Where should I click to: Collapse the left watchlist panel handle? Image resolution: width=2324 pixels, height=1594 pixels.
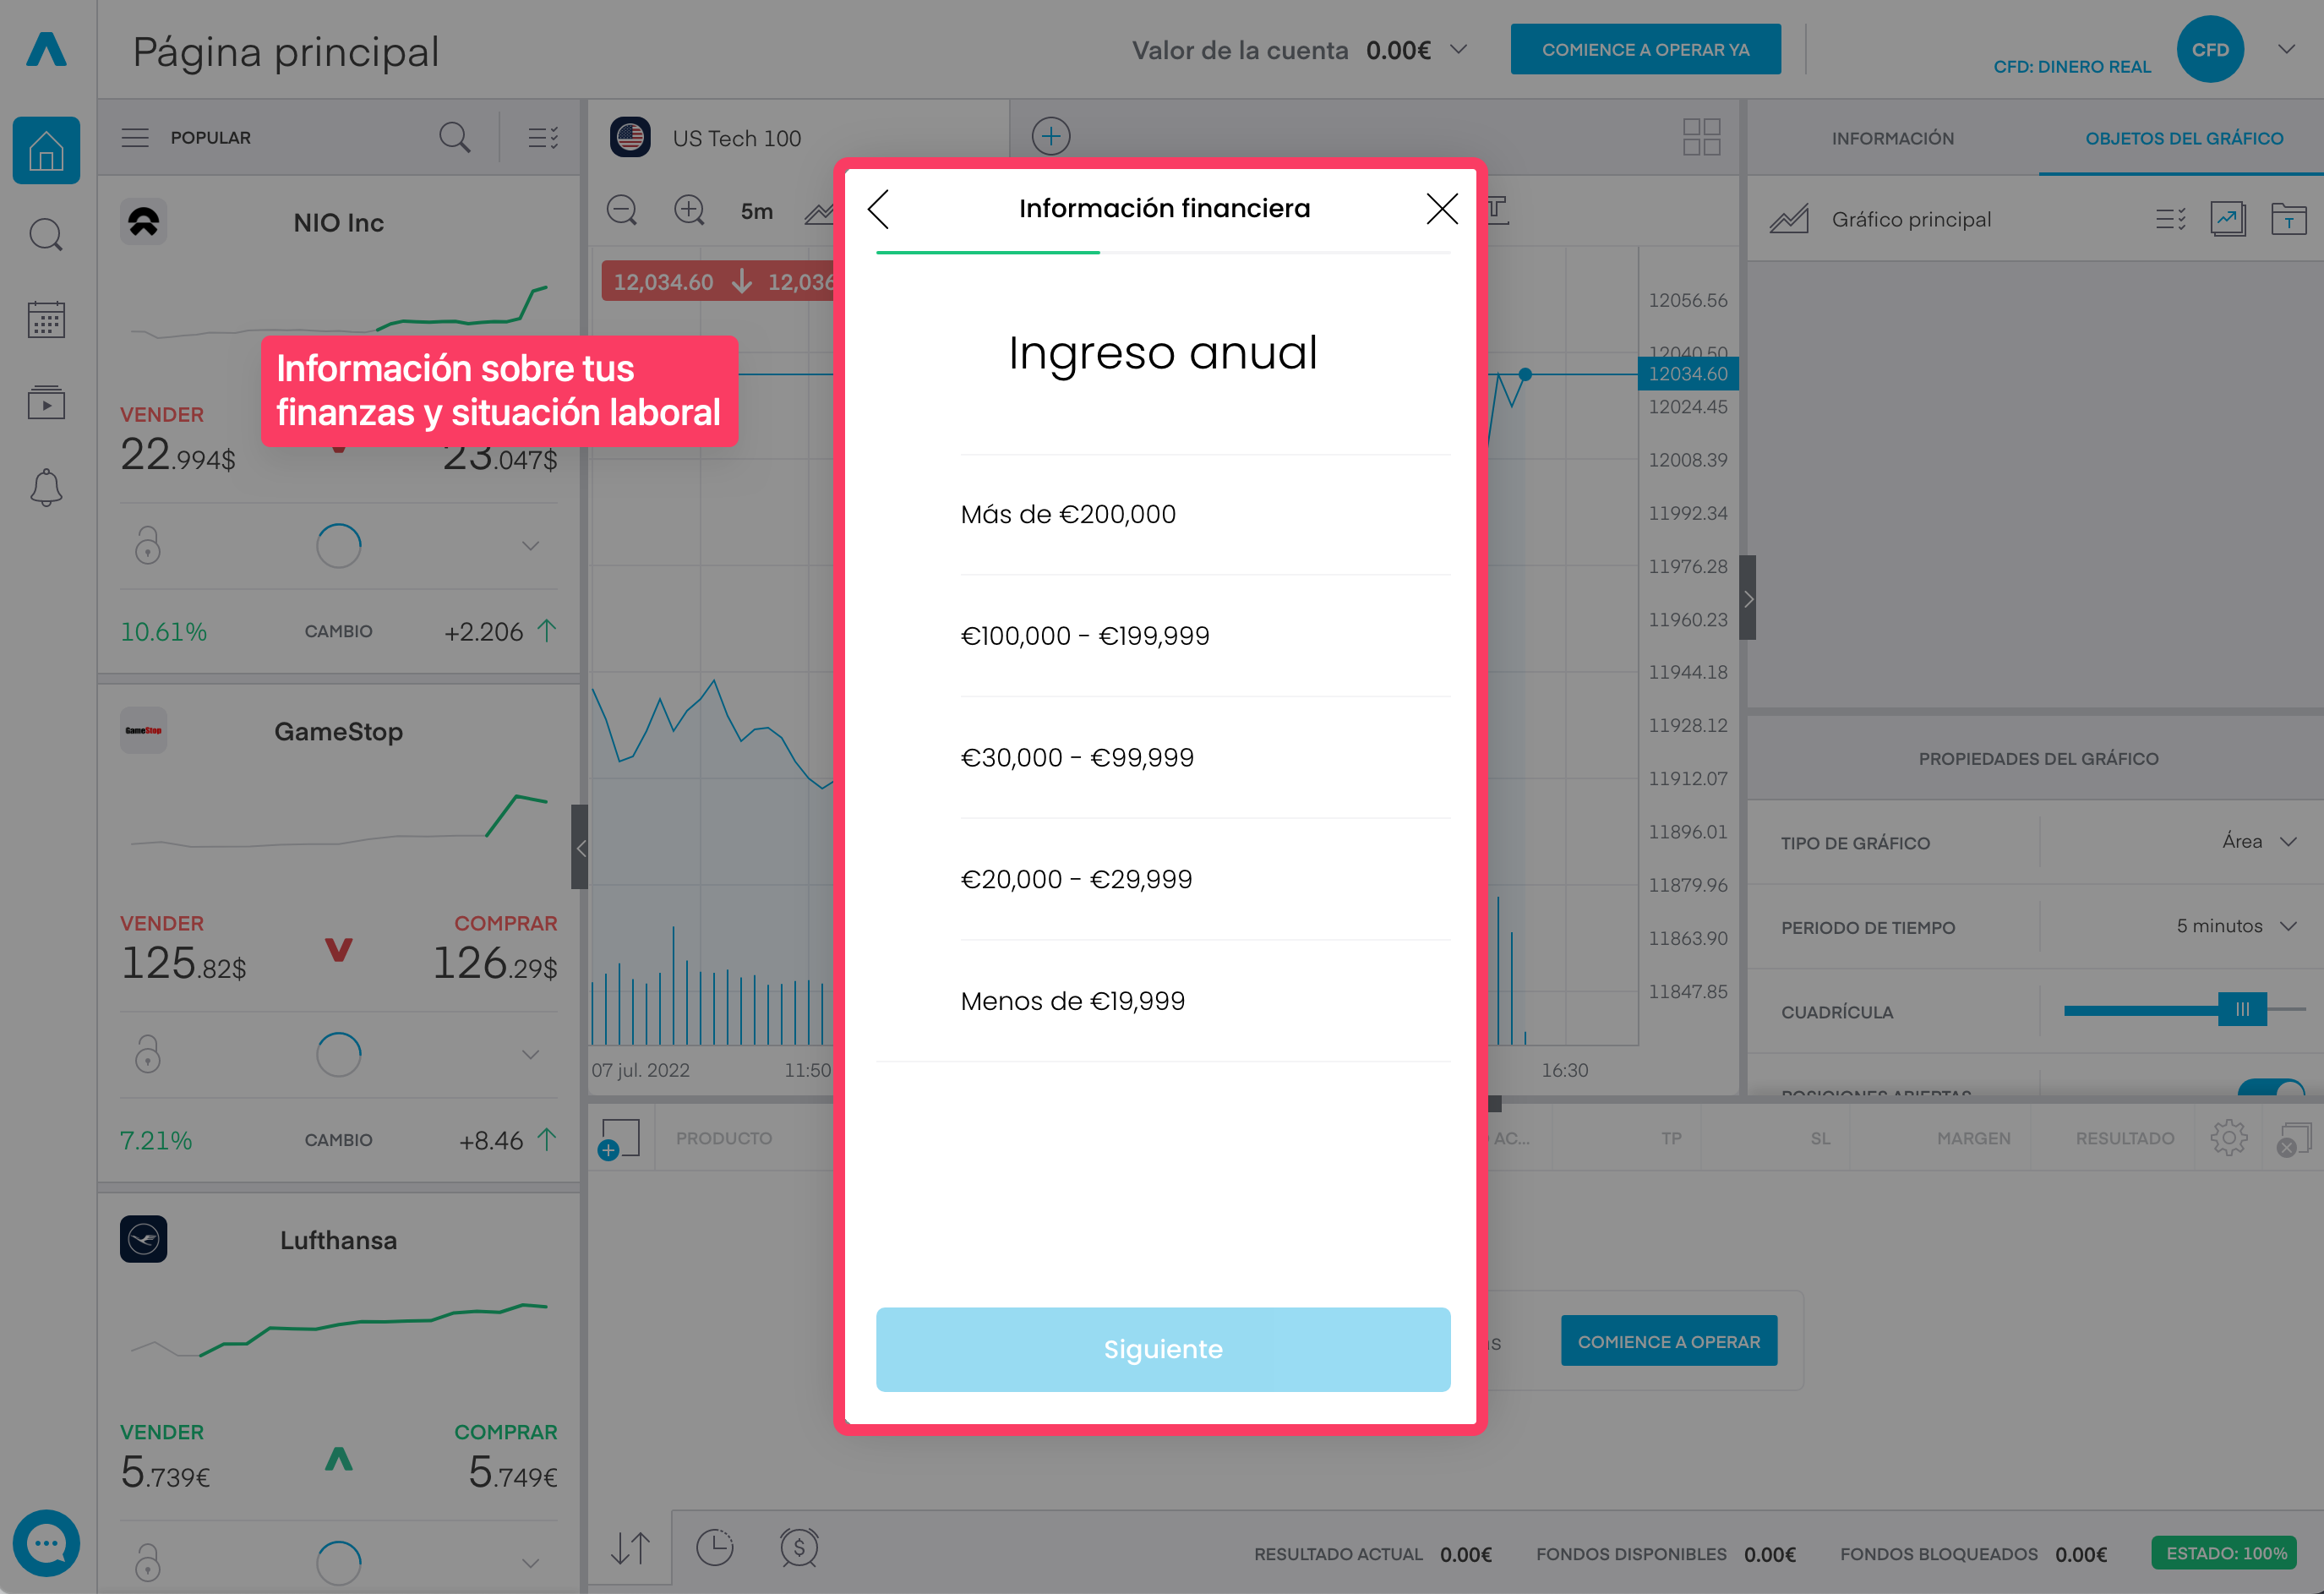click(580, 847)
